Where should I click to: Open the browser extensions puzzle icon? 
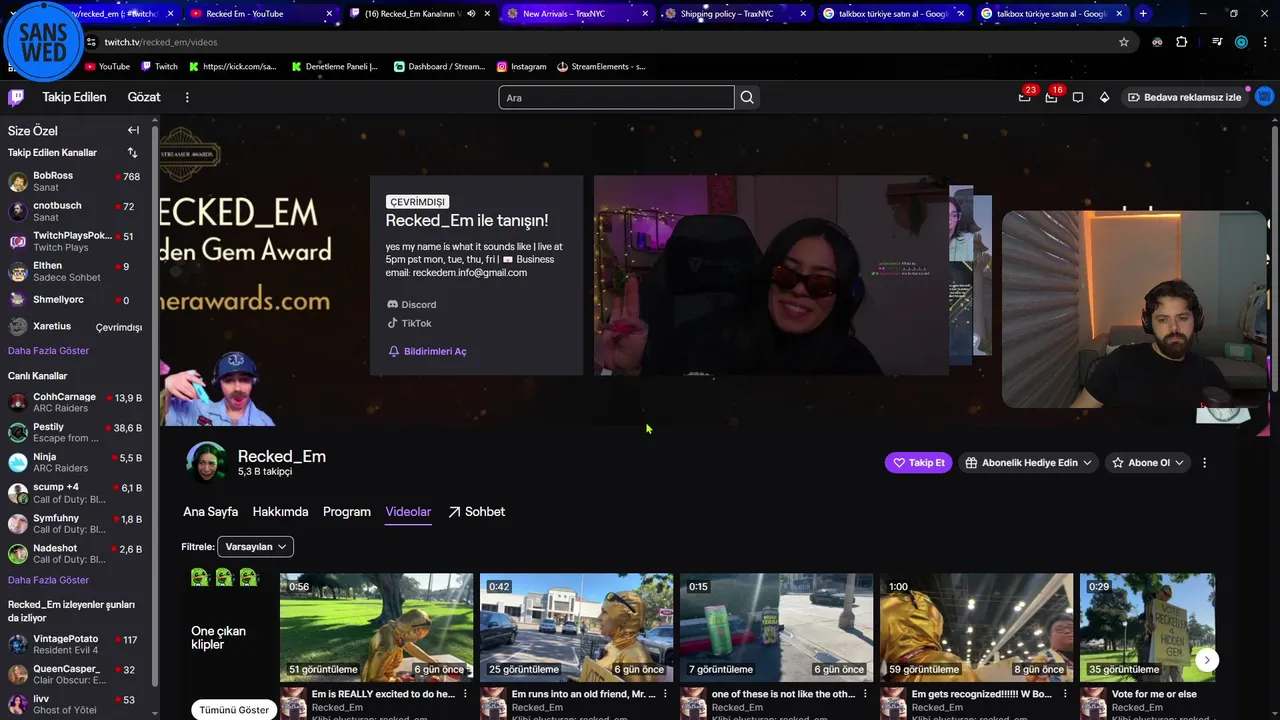click(x=1182, y=42)
